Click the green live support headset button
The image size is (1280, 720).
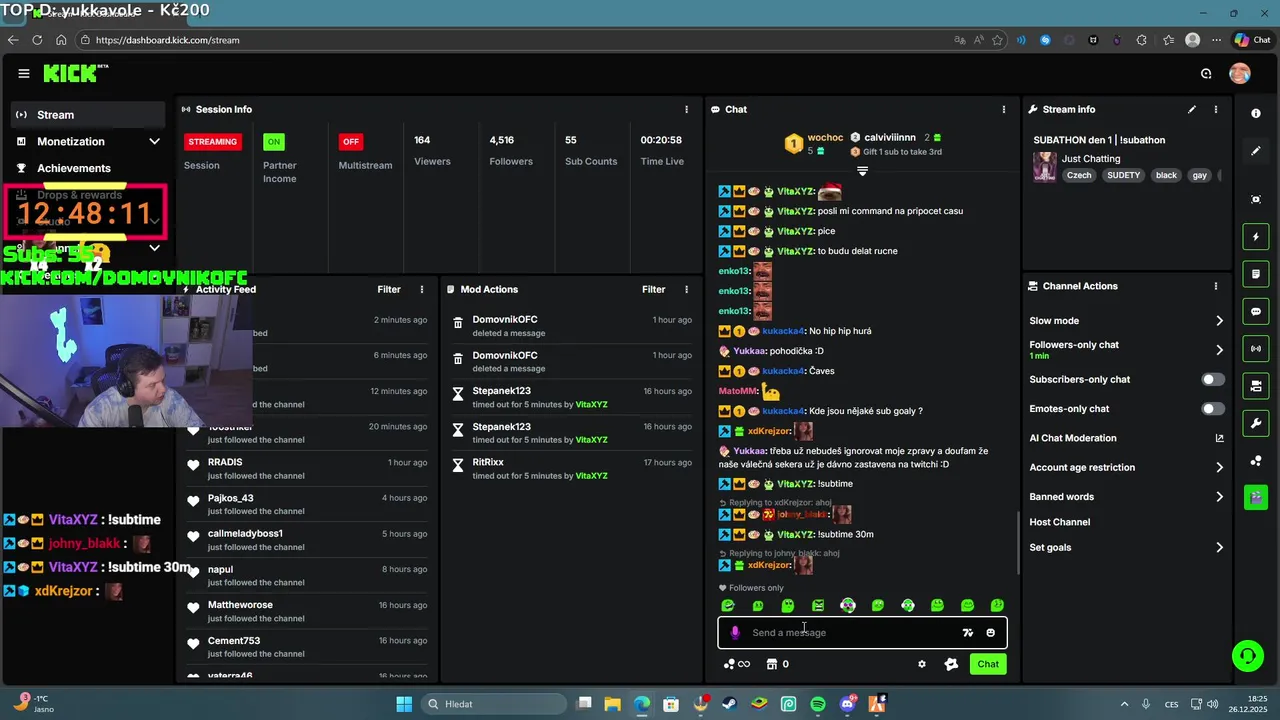[x=1247, y=656]
